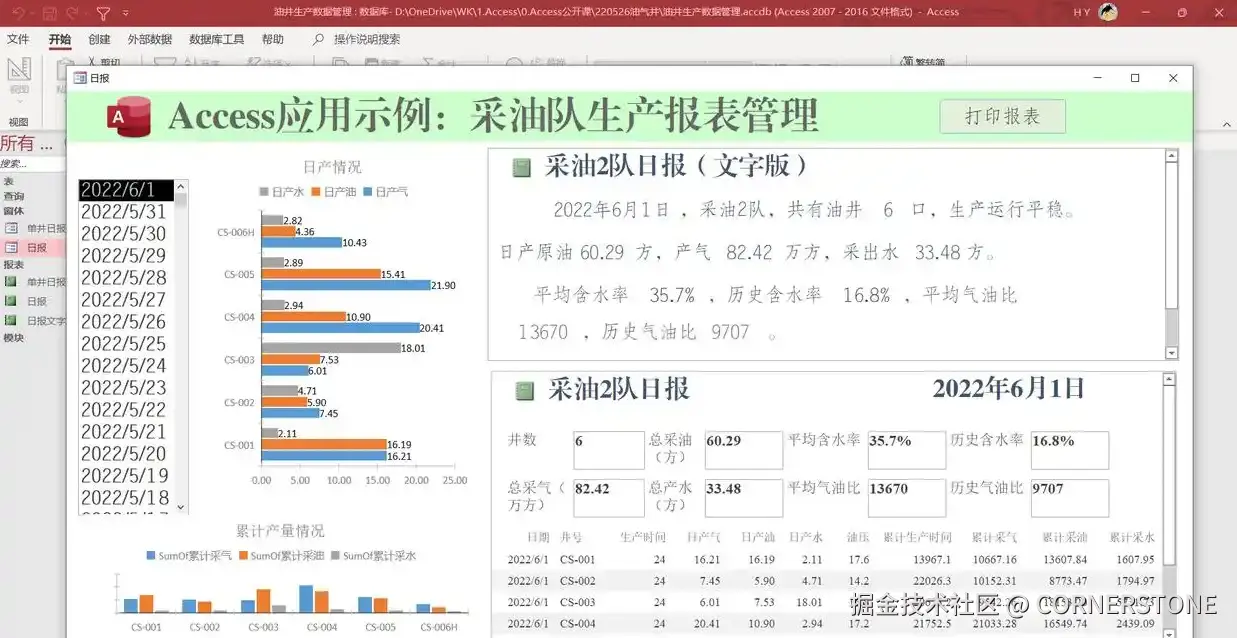Click the book icon beside the lower 采油2队日报 title
This screenshot has height=638, width=1237.
524,391
